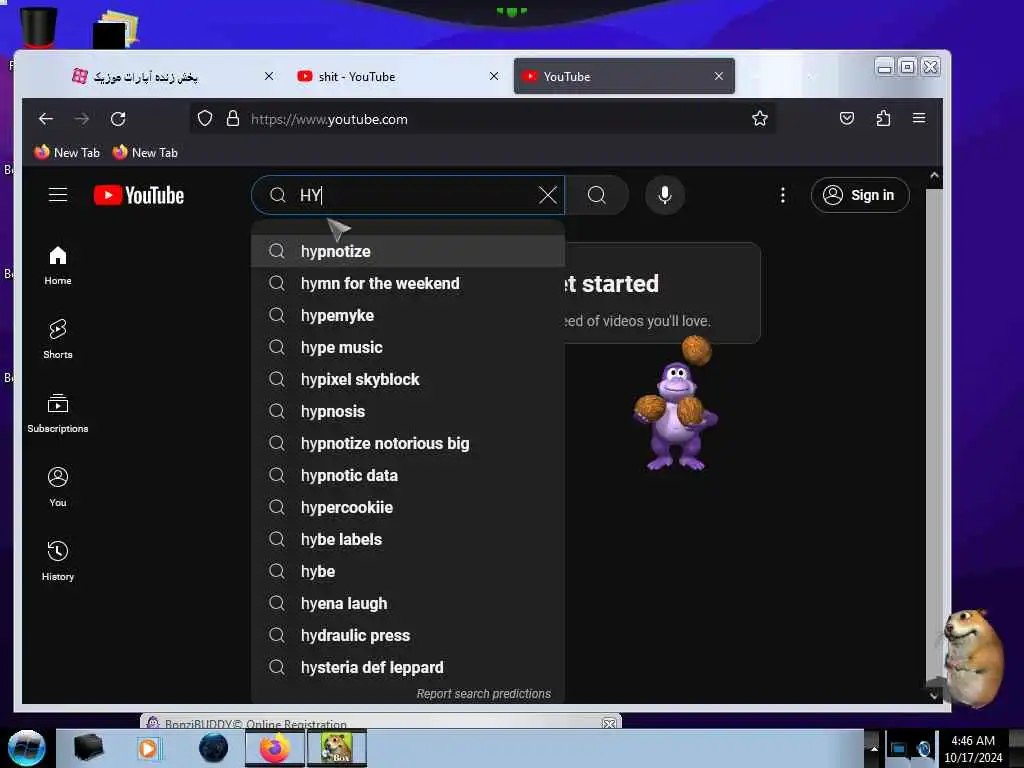1024x768 pixels.
Task: Close the Aparat tab
Action: point(268,76)
